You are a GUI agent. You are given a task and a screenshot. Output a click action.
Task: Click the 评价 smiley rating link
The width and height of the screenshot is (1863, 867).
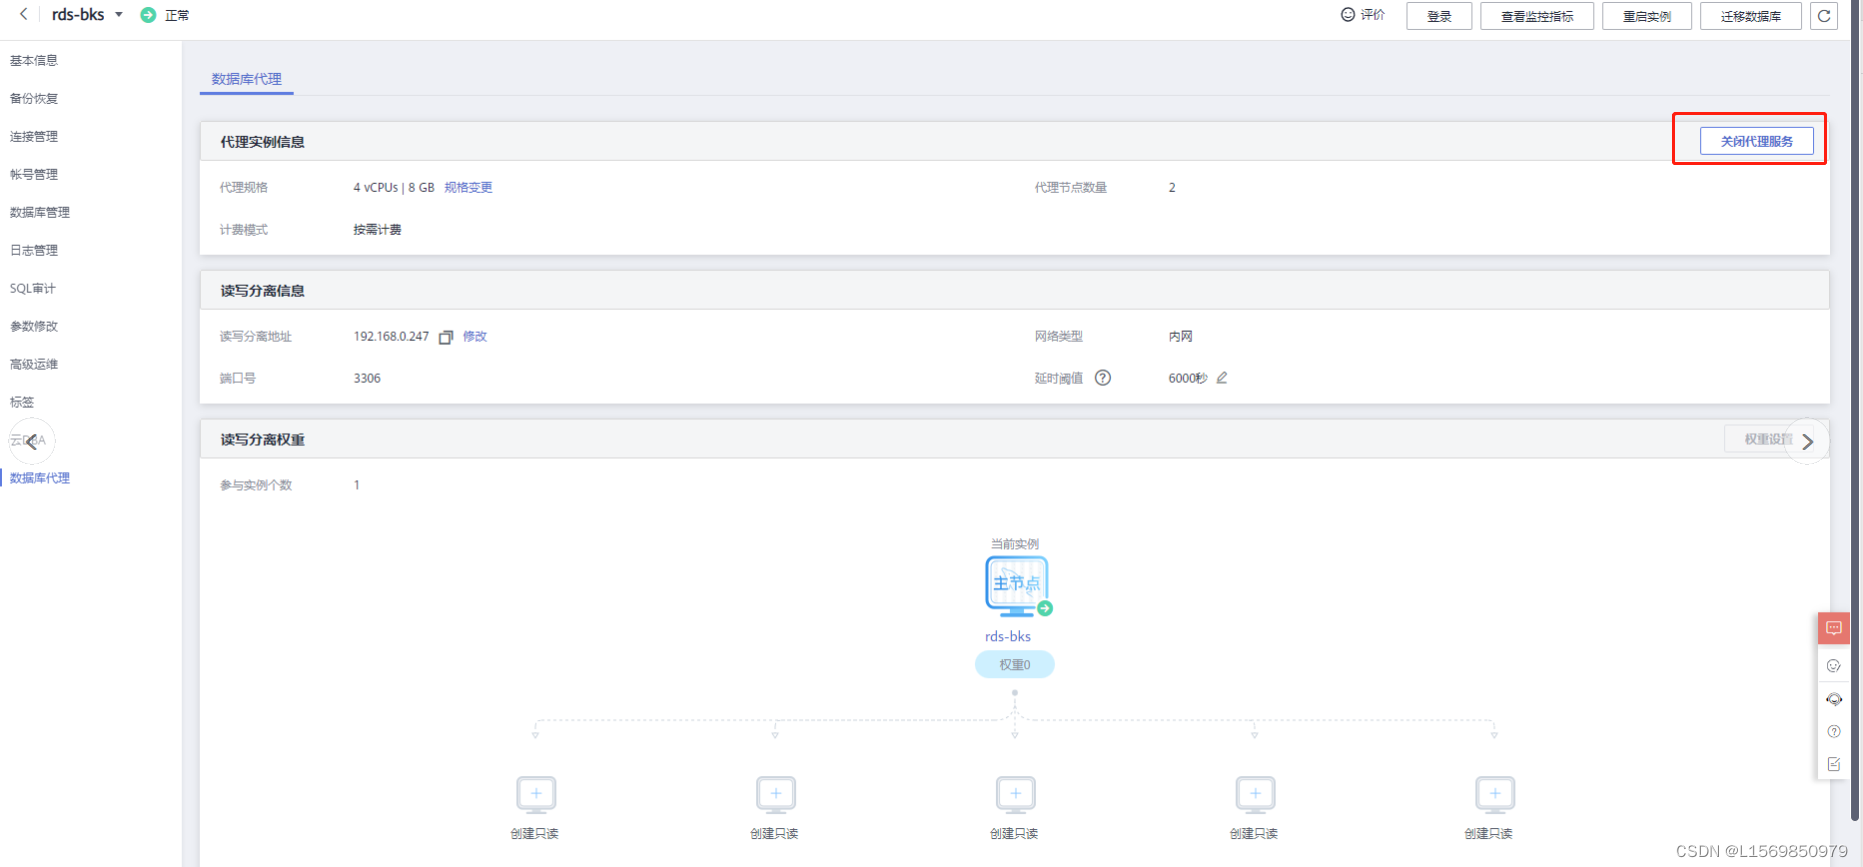1363,15
